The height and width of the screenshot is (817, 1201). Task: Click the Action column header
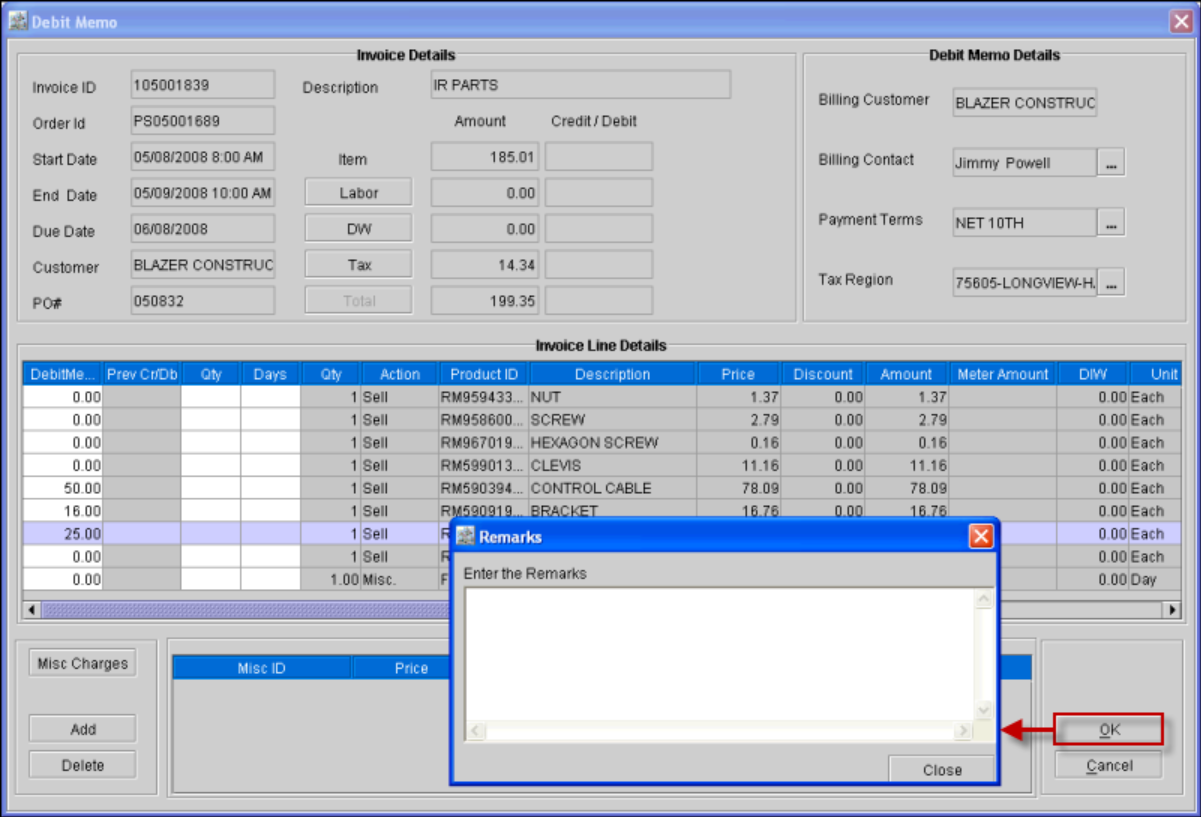click(x=400, y=374)
